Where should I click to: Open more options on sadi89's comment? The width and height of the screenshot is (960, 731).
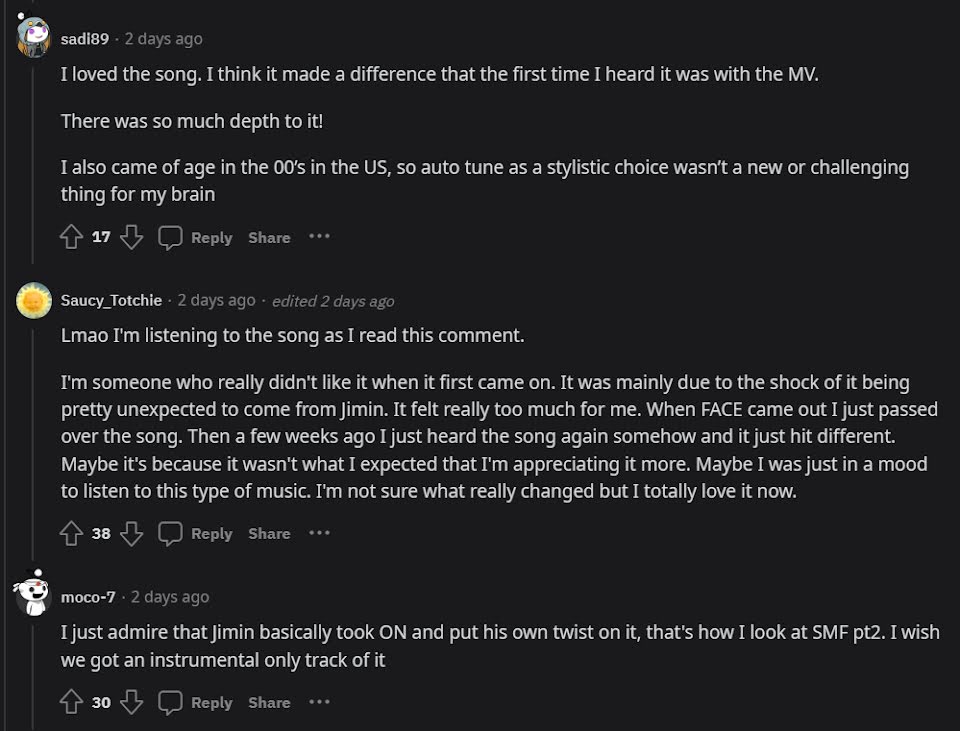[319, 237]
